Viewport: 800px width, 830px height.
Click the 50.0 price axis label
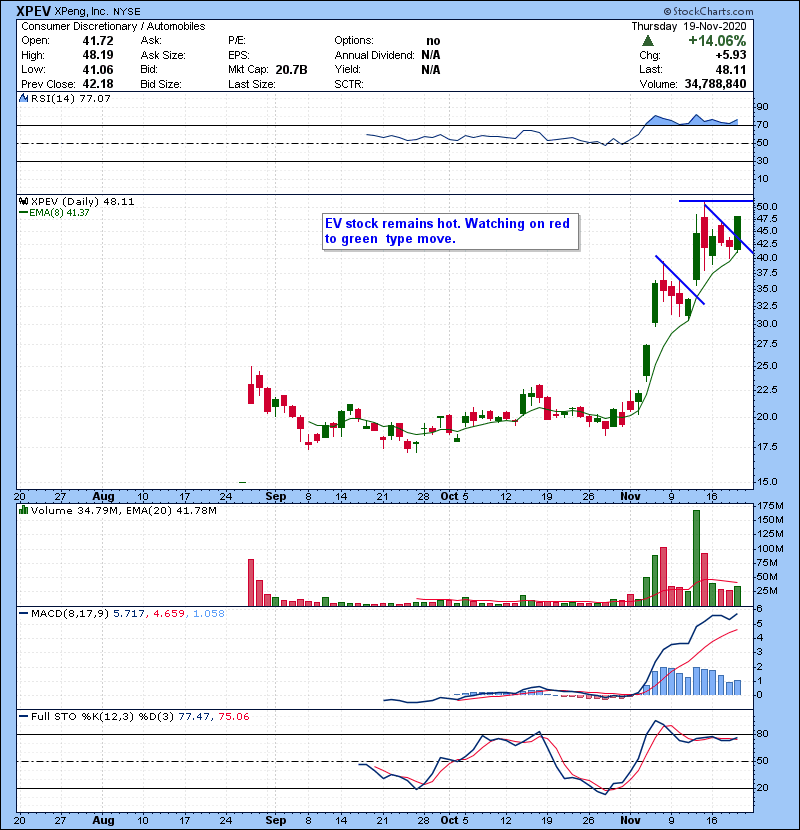(766, 206)
